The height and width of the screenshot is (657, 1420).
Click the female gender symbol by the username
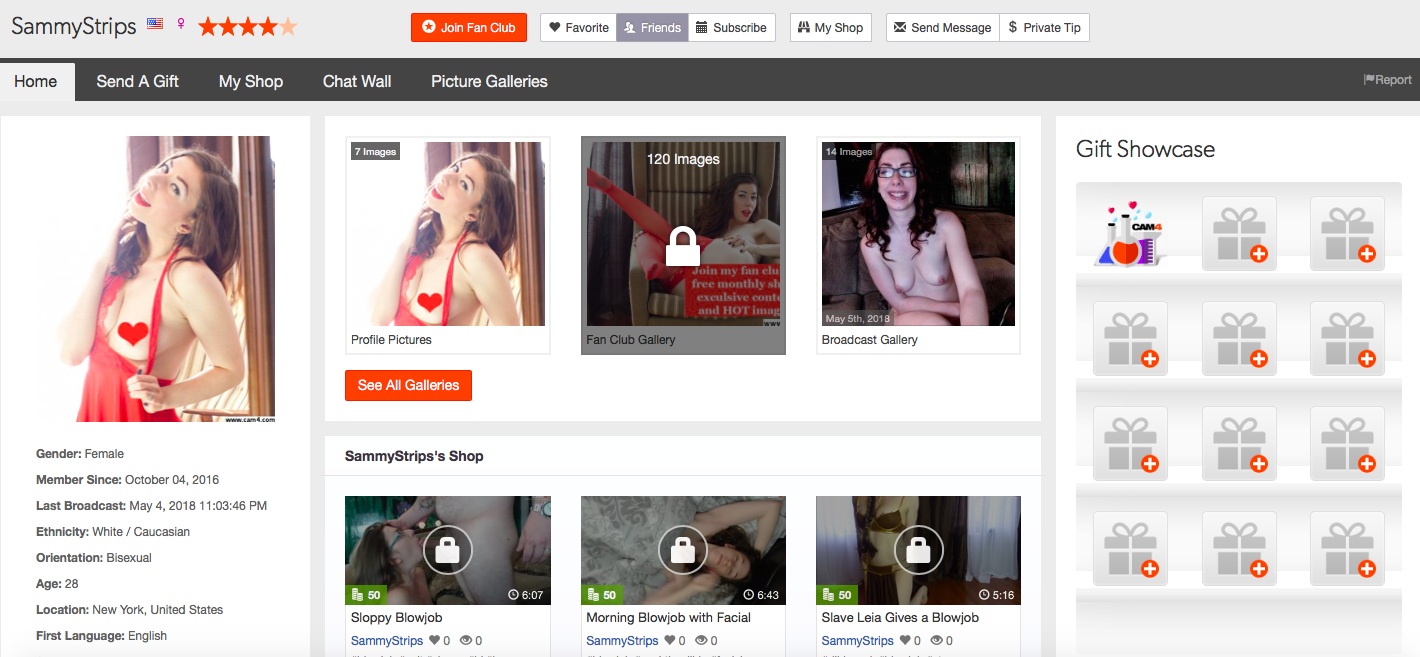point(181,24)
